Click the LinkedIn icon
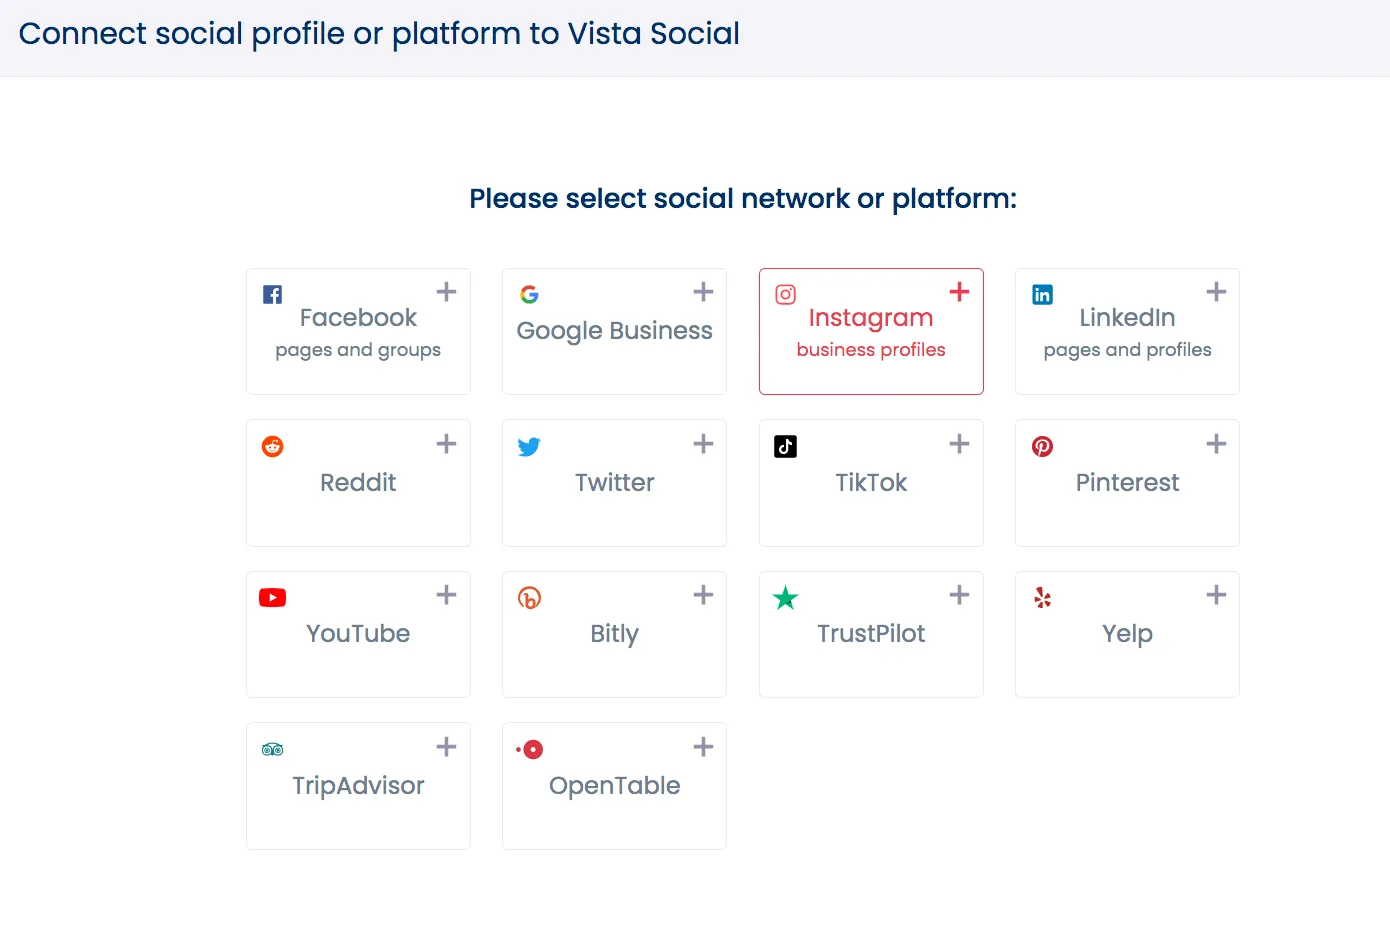Viewport: 1390px width, 948px height. [1042, 294]
